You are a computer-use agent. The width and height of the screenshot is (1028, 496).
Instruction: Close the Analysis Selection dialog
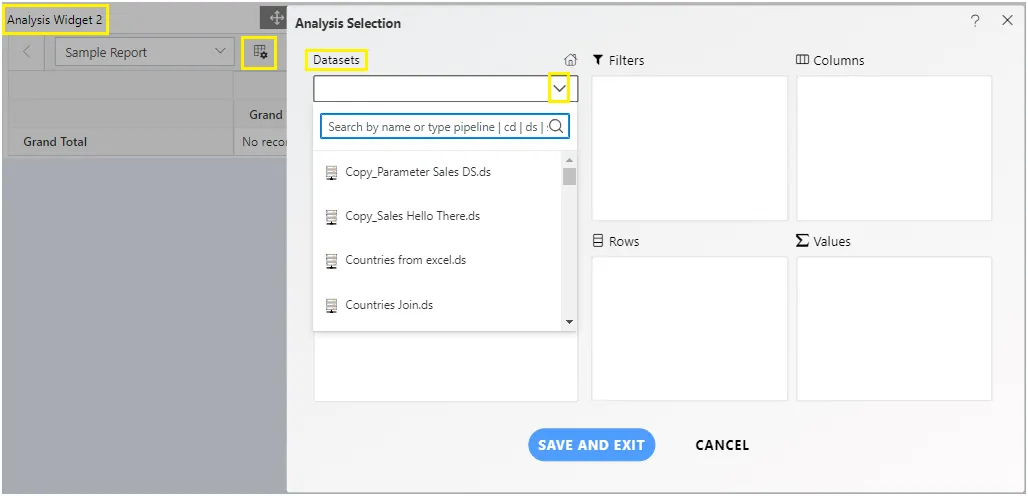[x=1008, y=20]
